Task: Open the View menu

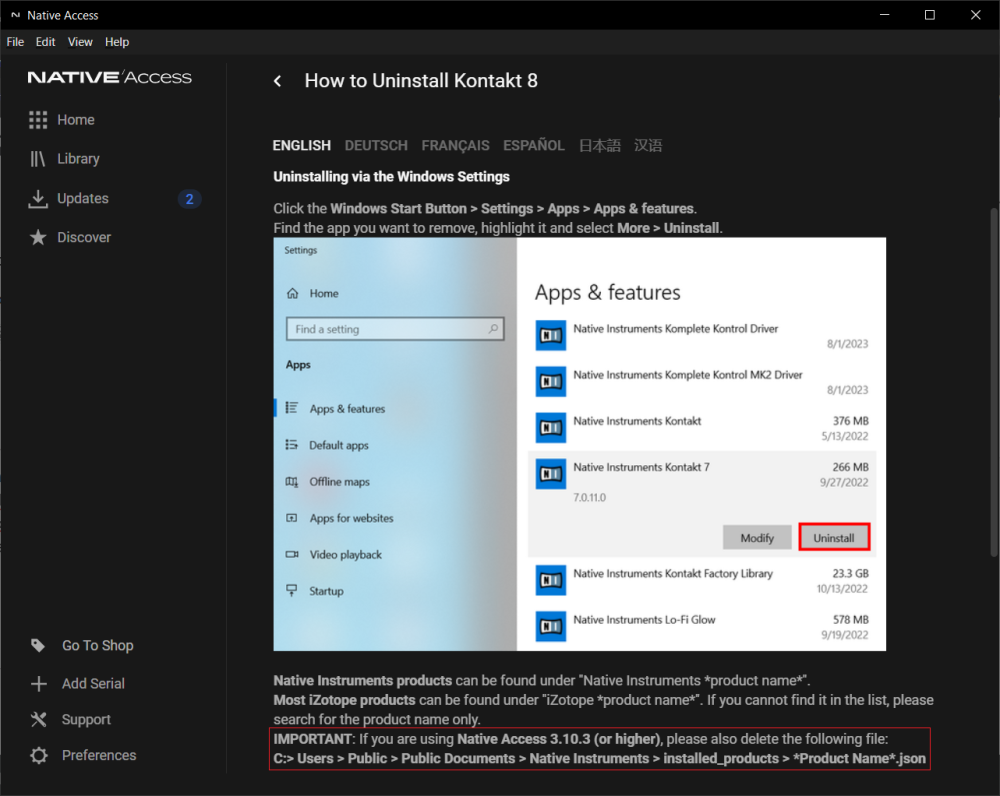Action: coord(80,42)
